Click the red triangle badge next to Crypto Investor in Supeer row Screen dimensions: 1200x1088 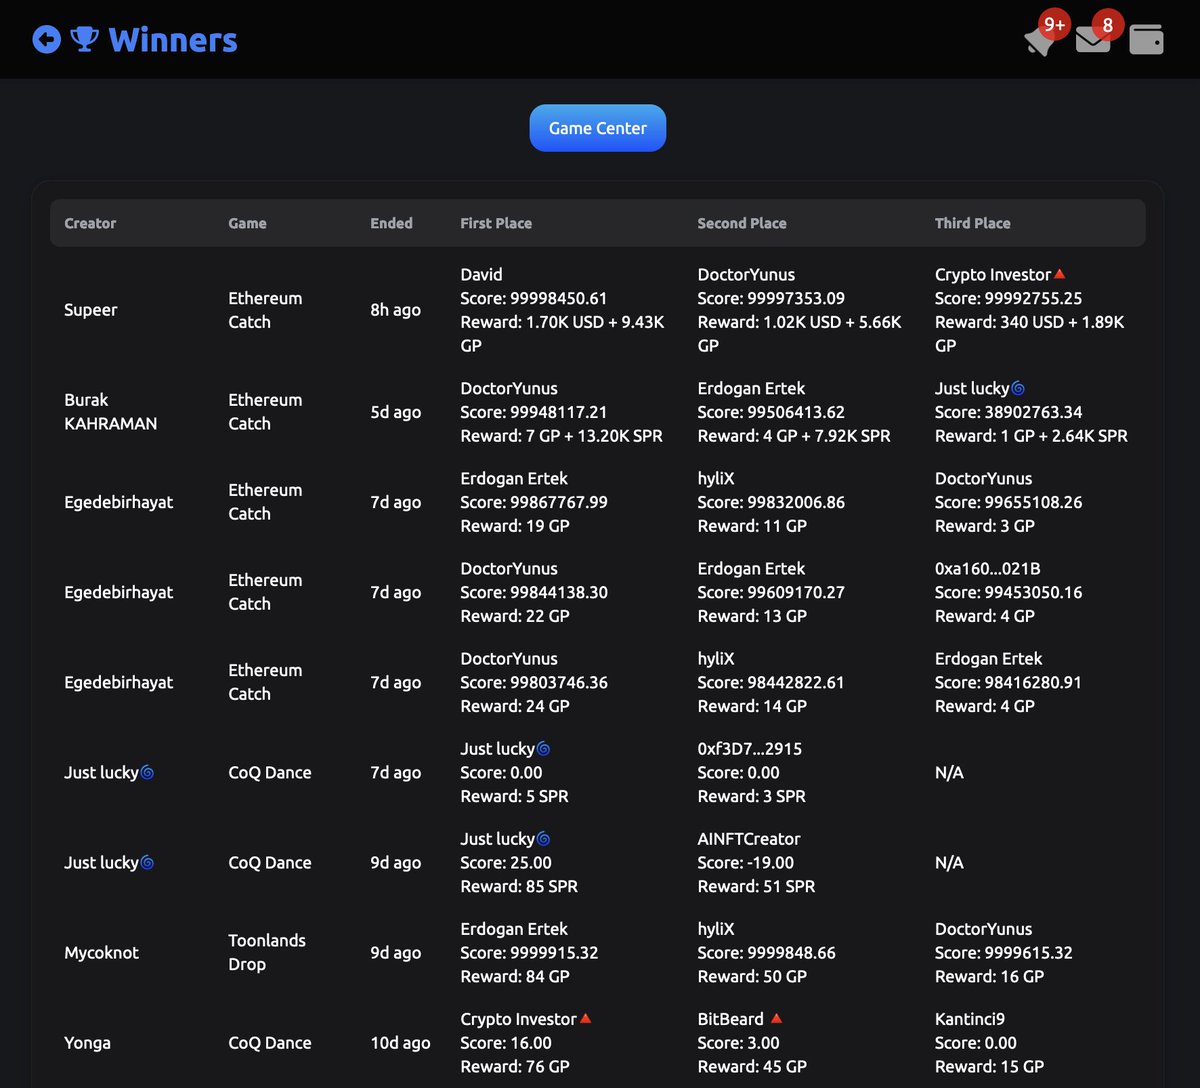coord(1060,274)
